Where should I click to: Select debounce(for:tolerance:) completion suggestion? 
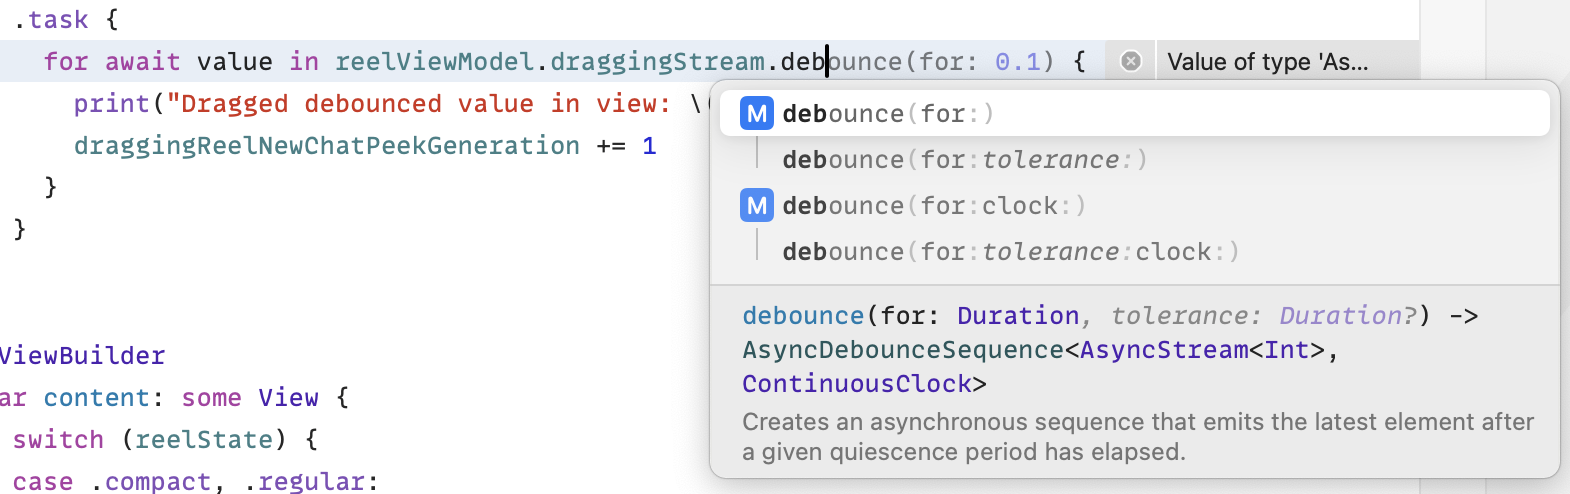coord(1134,160)
